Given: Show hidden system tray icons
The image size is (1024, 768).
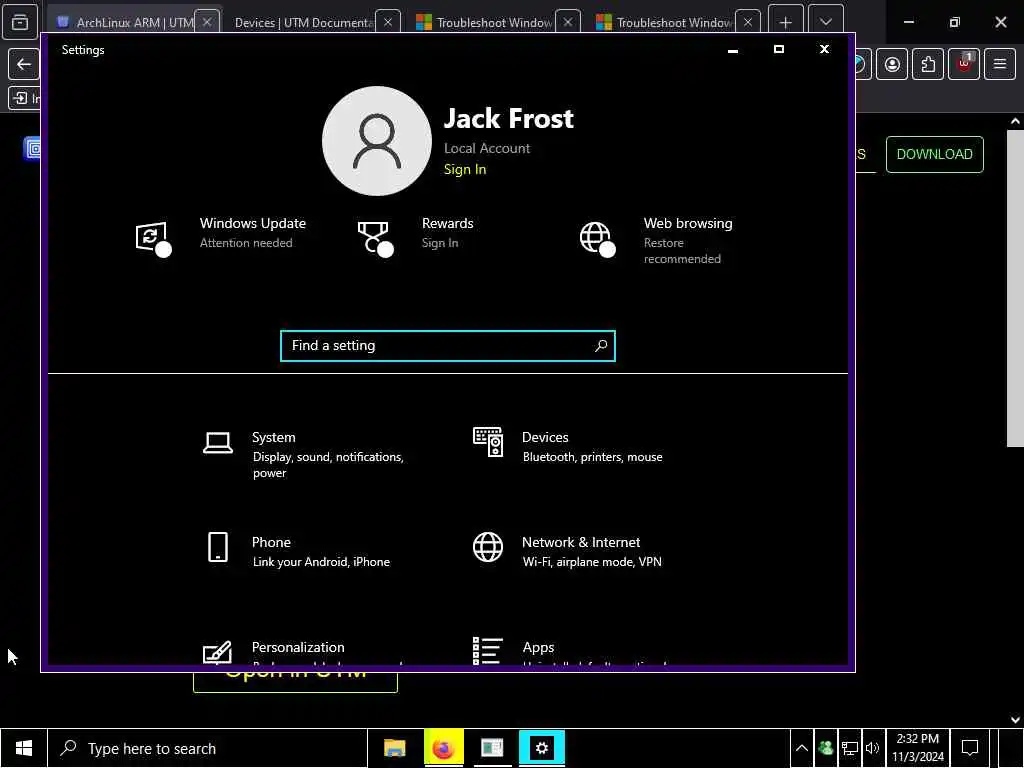Looking at the screenshot, I should pyautogui.click(x=801, y=748).
